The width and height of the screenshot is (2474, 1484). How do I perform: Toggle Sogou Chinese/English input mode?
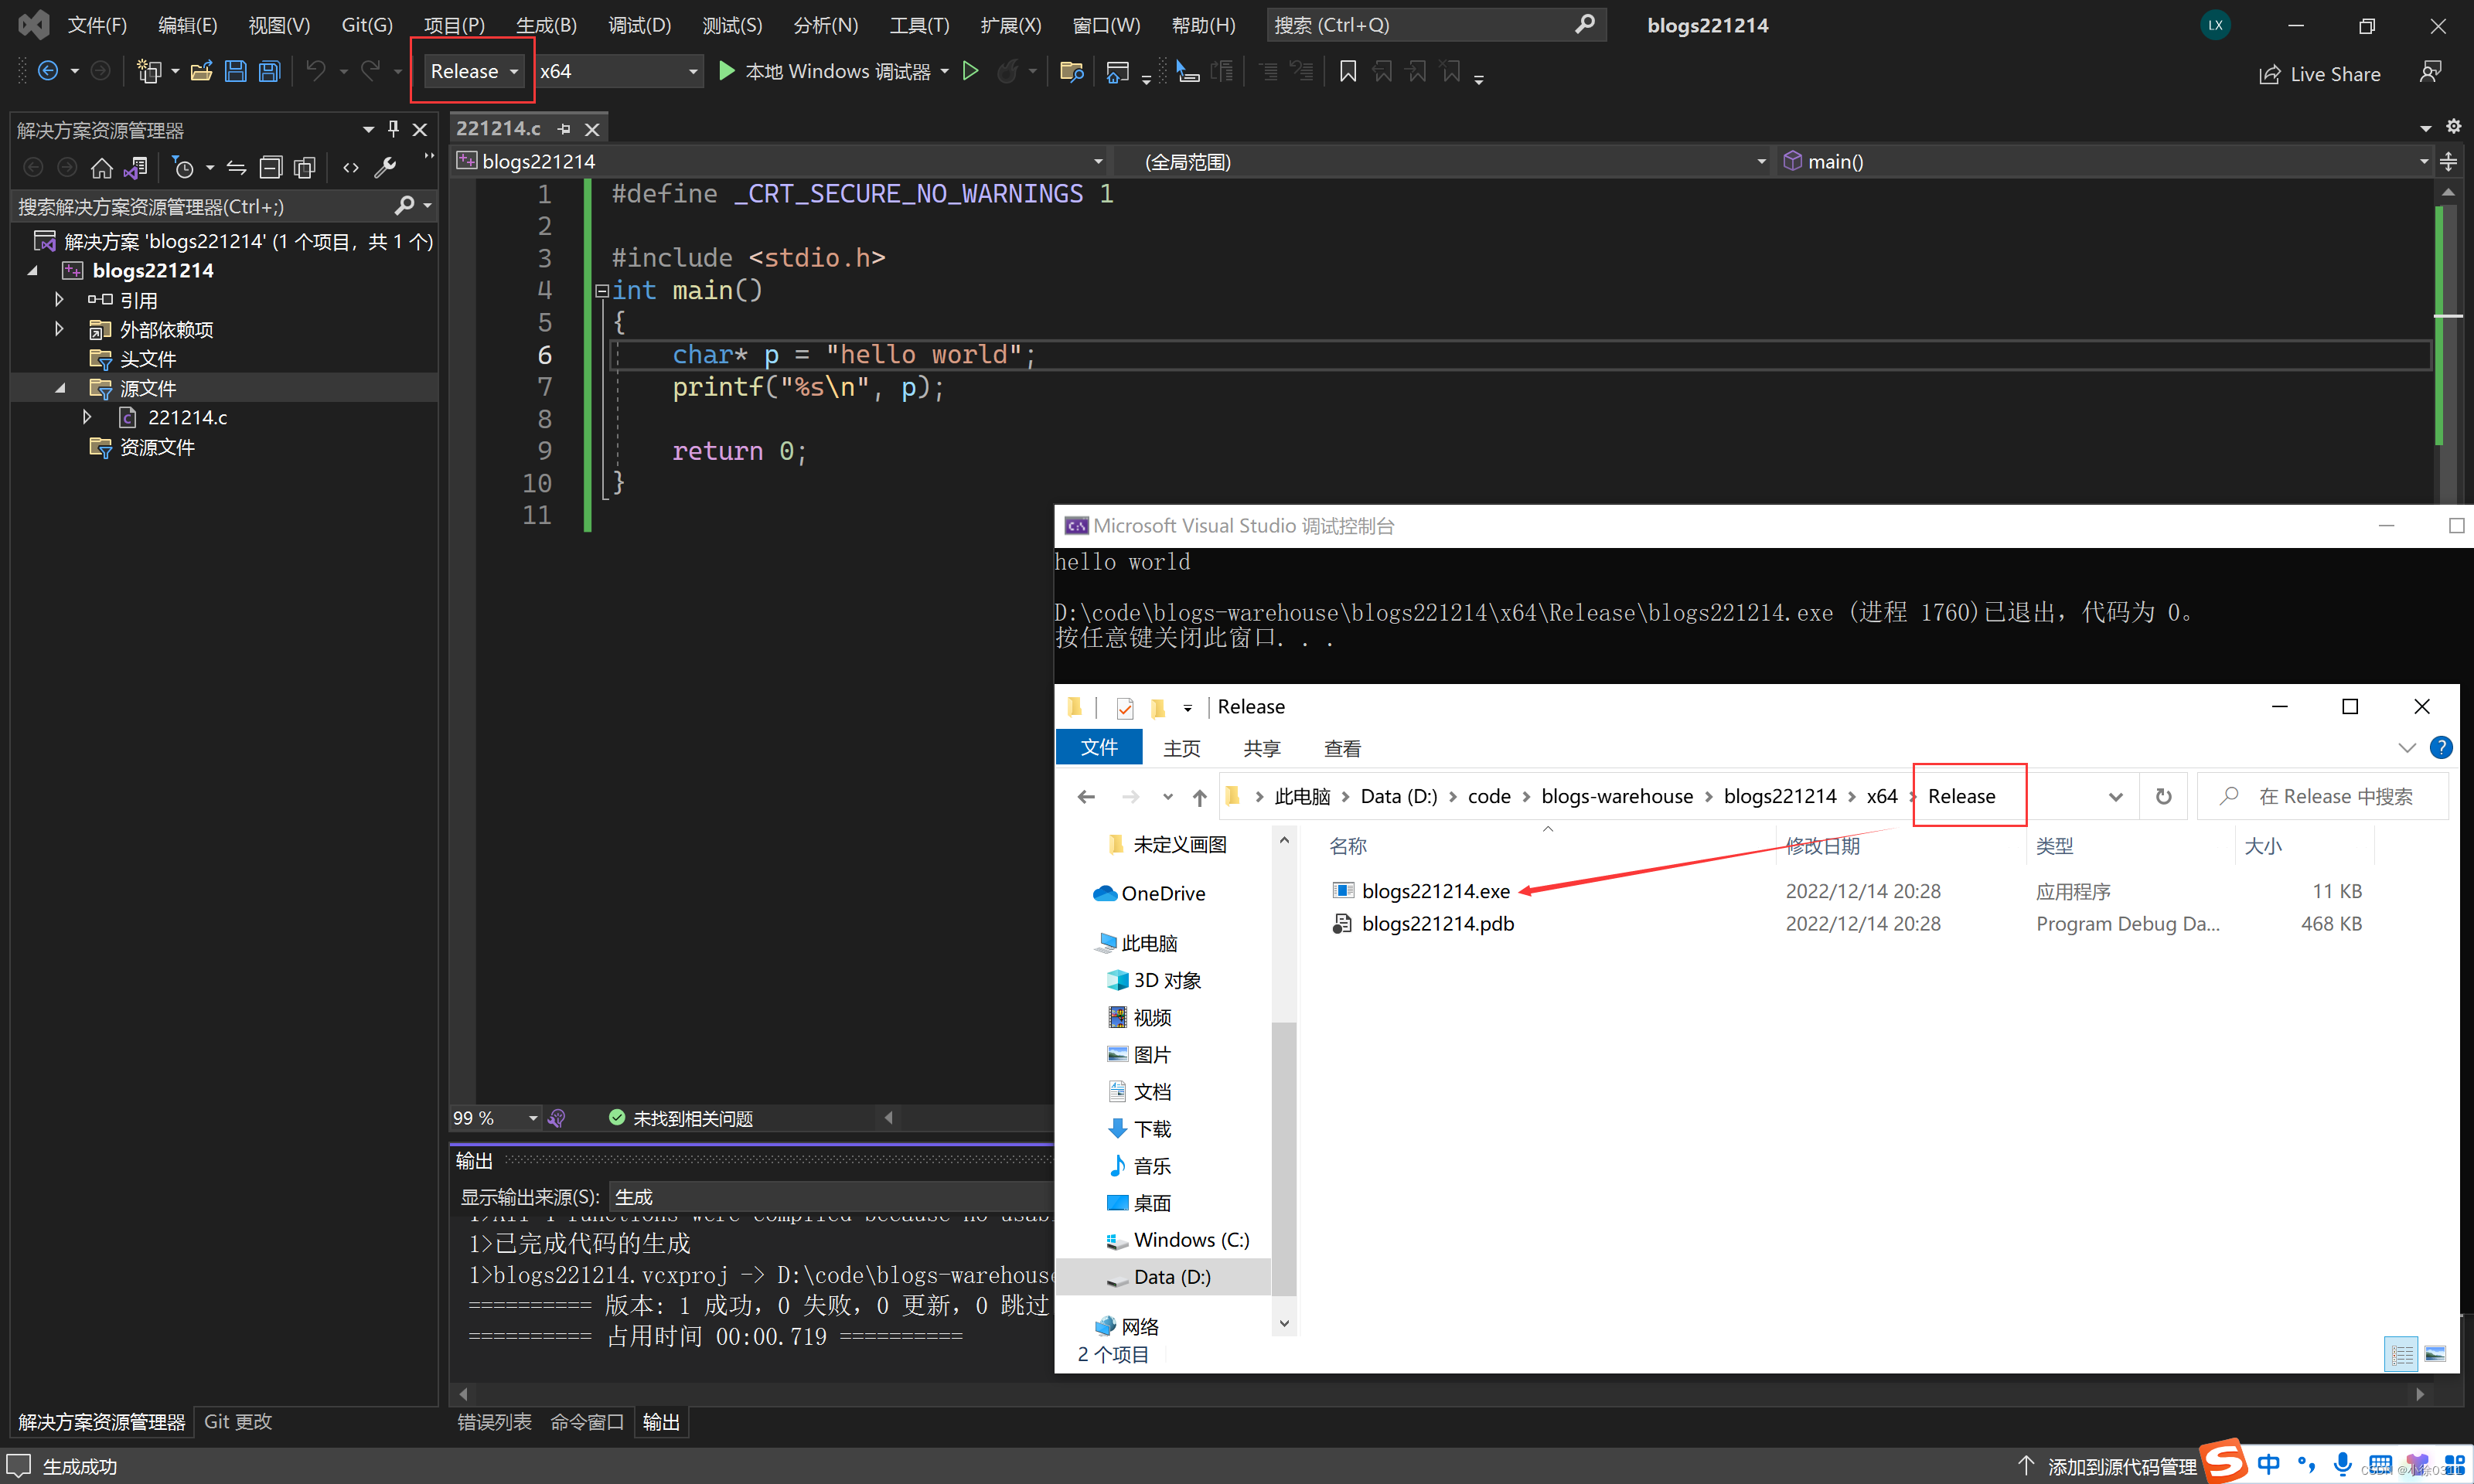pos(2268,1465)
